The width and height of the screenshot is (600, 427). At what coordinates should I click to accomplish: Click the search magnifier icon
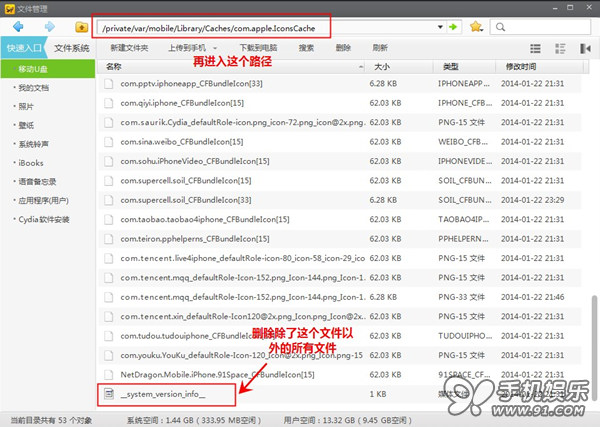(x=500, y=27)
